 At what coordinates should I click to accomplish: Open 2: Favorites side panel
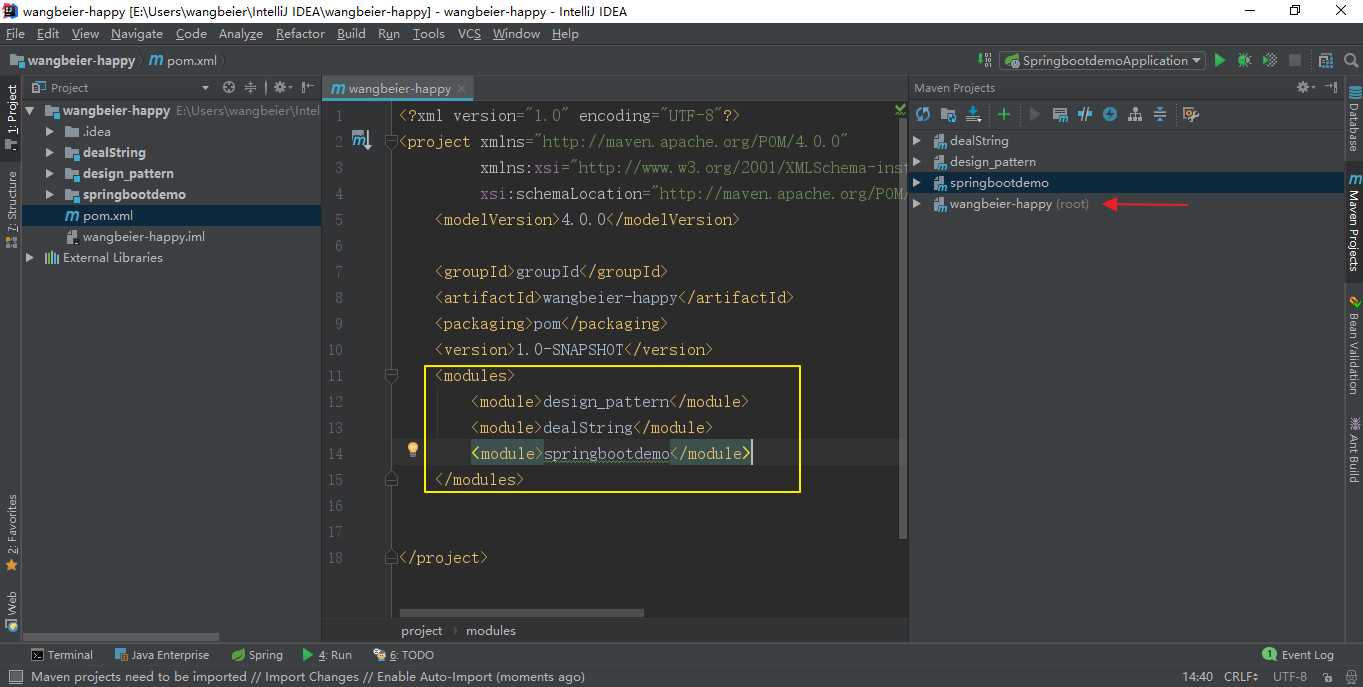(x=11, y=533)
